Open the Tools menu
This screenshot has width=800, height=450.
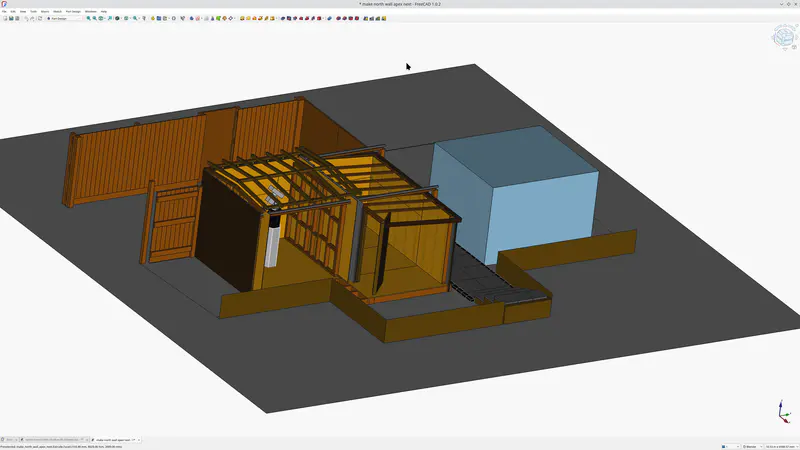tap(33, 11)
